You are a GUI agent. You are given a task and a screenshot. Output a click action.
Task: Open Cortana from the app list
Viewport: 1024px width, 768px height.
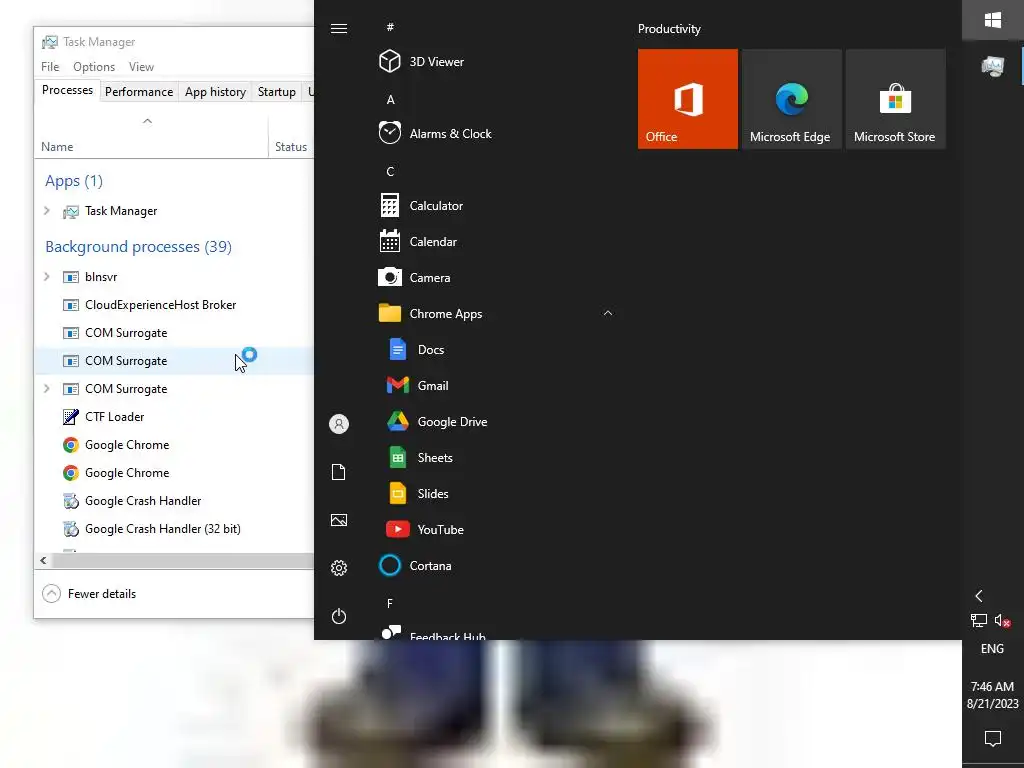pyautogui.click(x=496, y=566)
